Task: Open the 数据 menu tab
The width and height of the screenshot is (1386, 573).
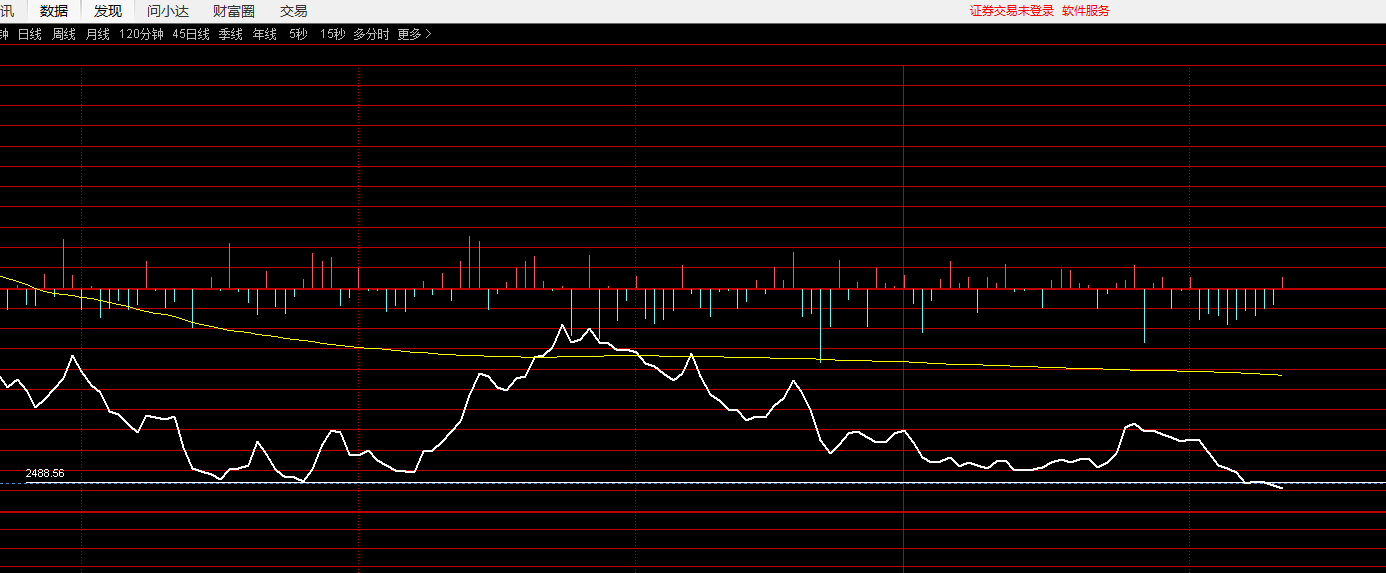Action: click(54, 11)
